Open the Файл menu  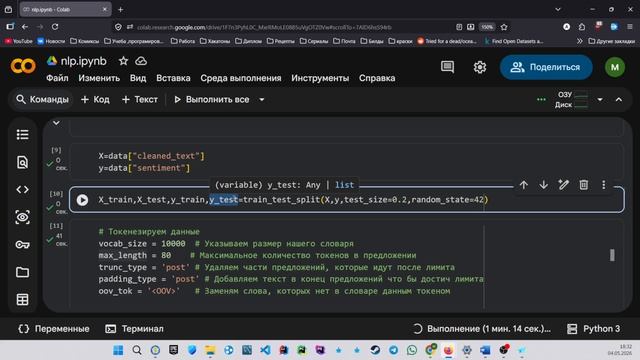[57, 78]
